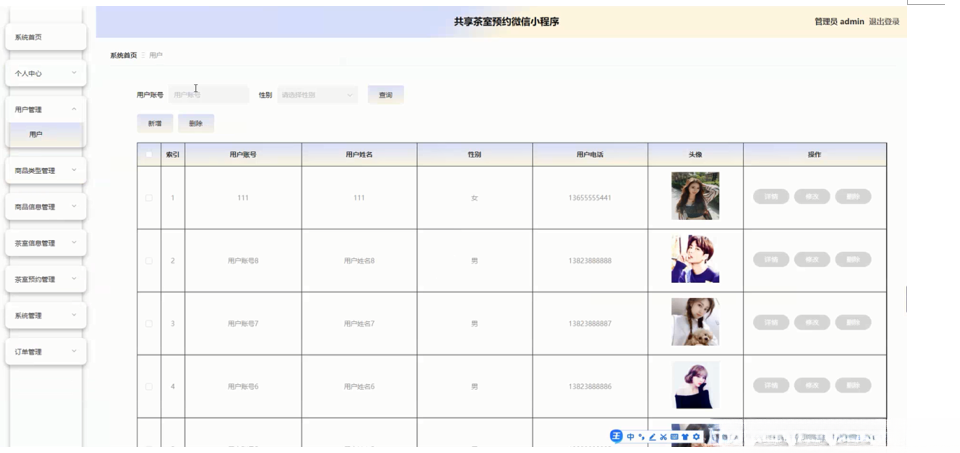
Task: Click the 新增 add button
Action: 155,124
